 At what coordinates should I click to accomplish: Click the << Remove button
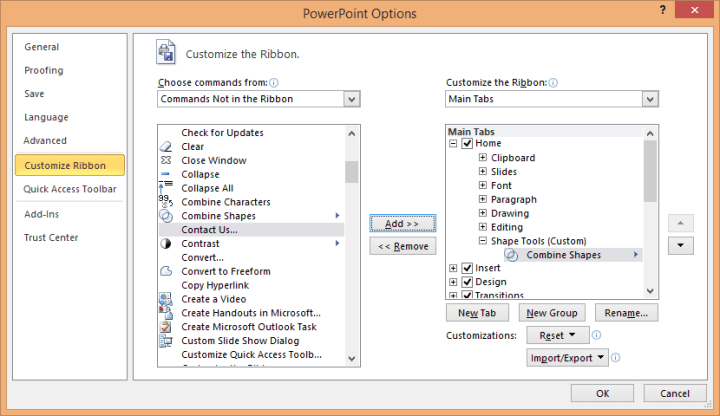tap(403, 247)
